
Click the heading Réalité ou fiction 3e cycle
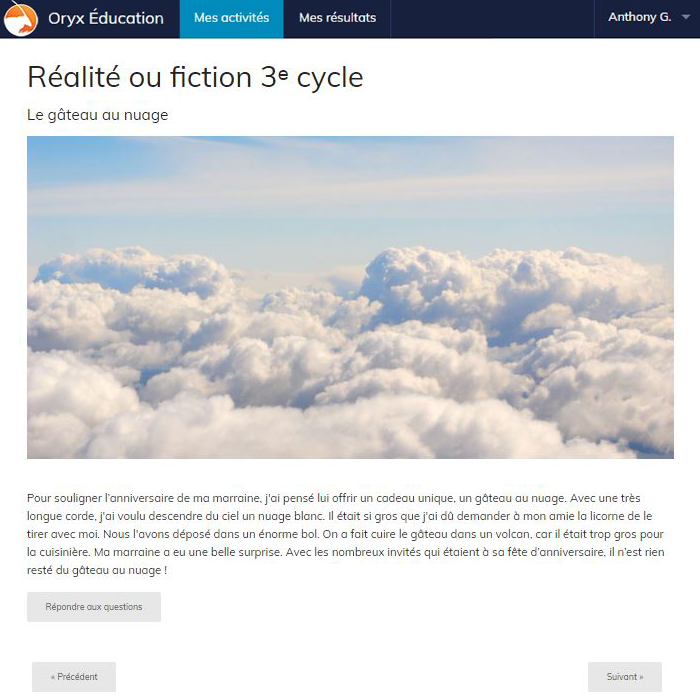pos(195,77)
